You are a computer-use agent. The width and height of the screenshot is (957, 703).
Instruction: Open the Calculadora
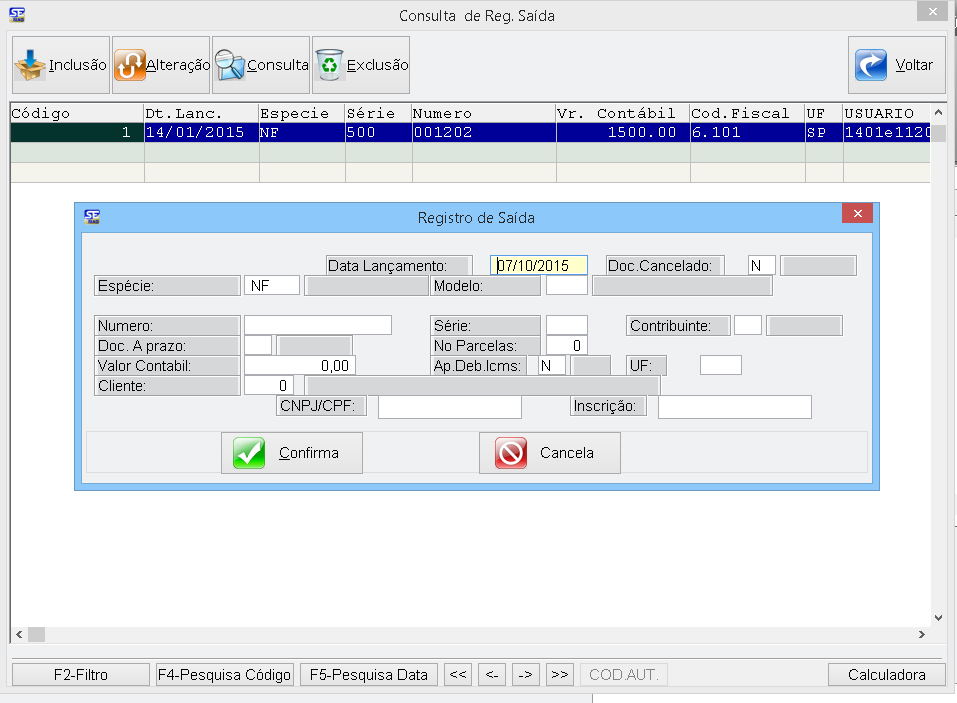pyautogui.click(x=886, y=675)
